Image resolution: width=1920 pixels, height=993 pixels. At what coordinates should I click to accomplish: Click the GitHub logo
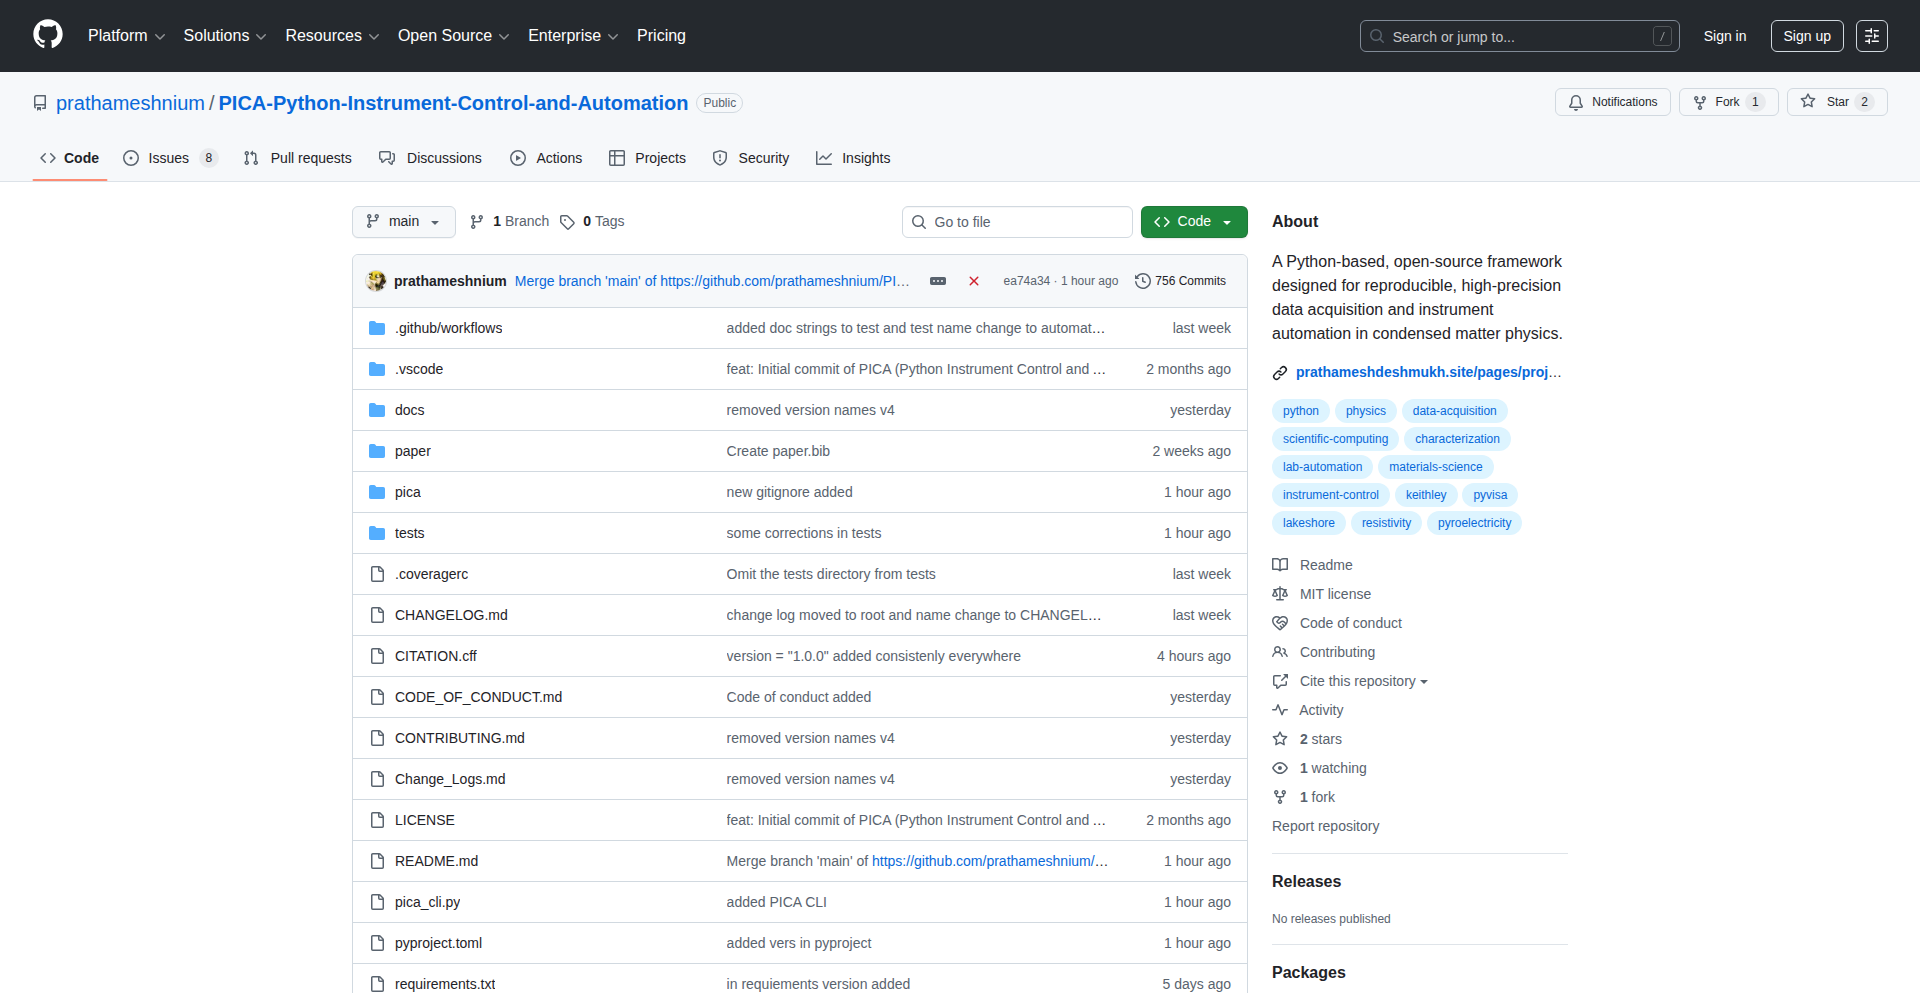46,36
